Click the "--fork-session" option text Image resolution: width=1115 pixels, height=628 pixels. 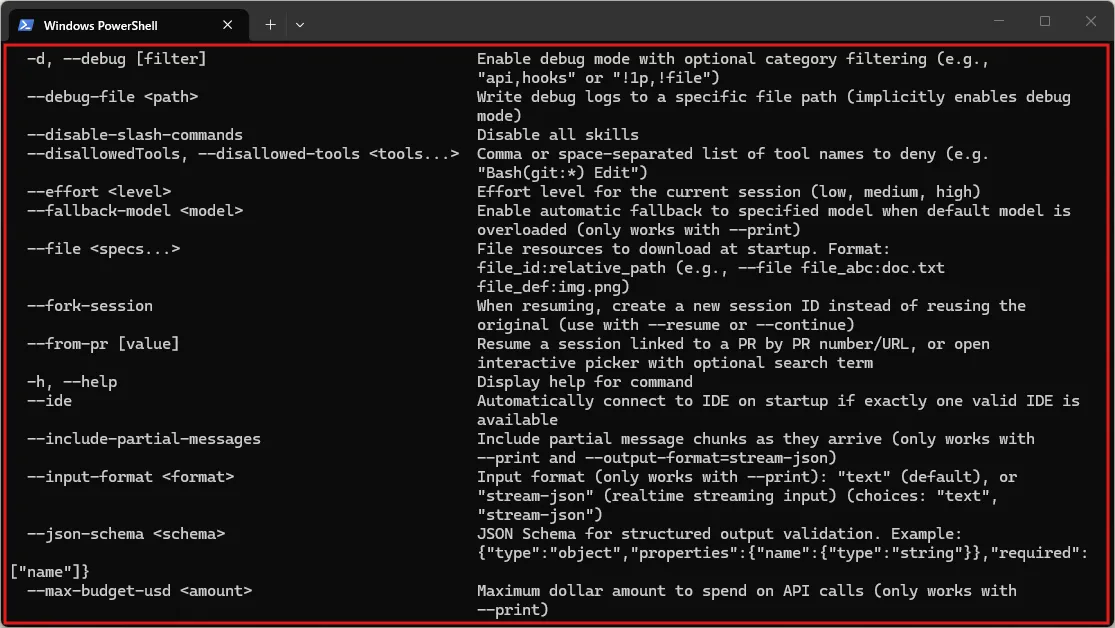pos(90,306)
